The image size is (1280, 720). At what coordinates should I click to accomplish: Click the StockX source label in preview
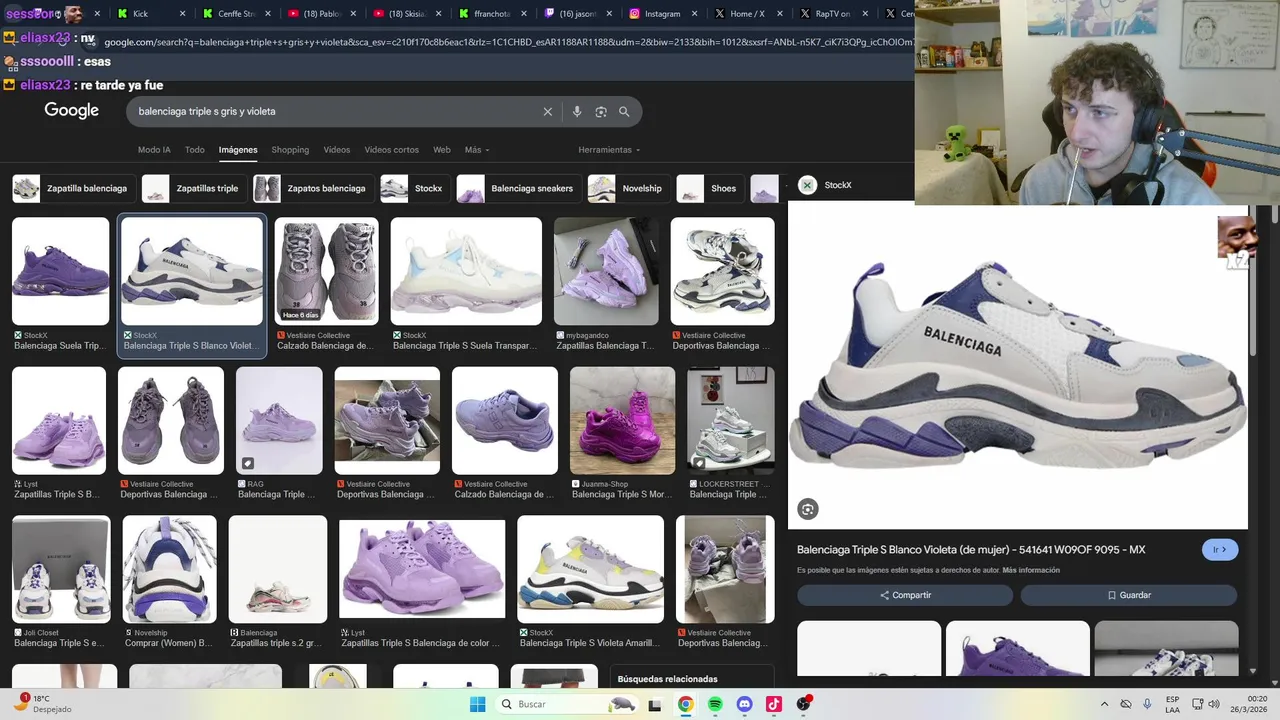(x=838, y=185)
